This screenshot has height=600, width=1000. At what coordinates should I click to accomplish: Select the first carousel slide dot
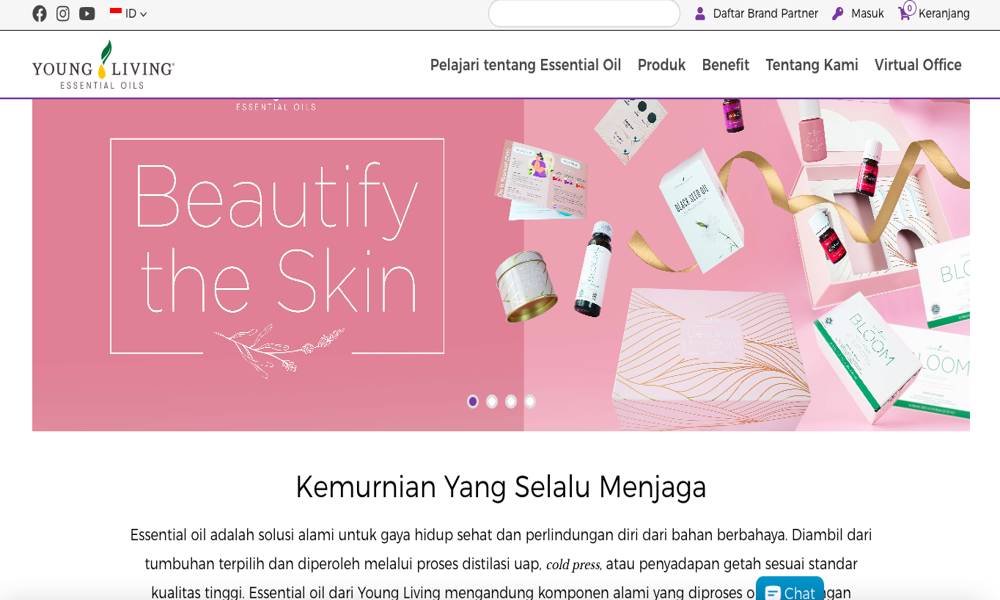[x=473, y=401]
